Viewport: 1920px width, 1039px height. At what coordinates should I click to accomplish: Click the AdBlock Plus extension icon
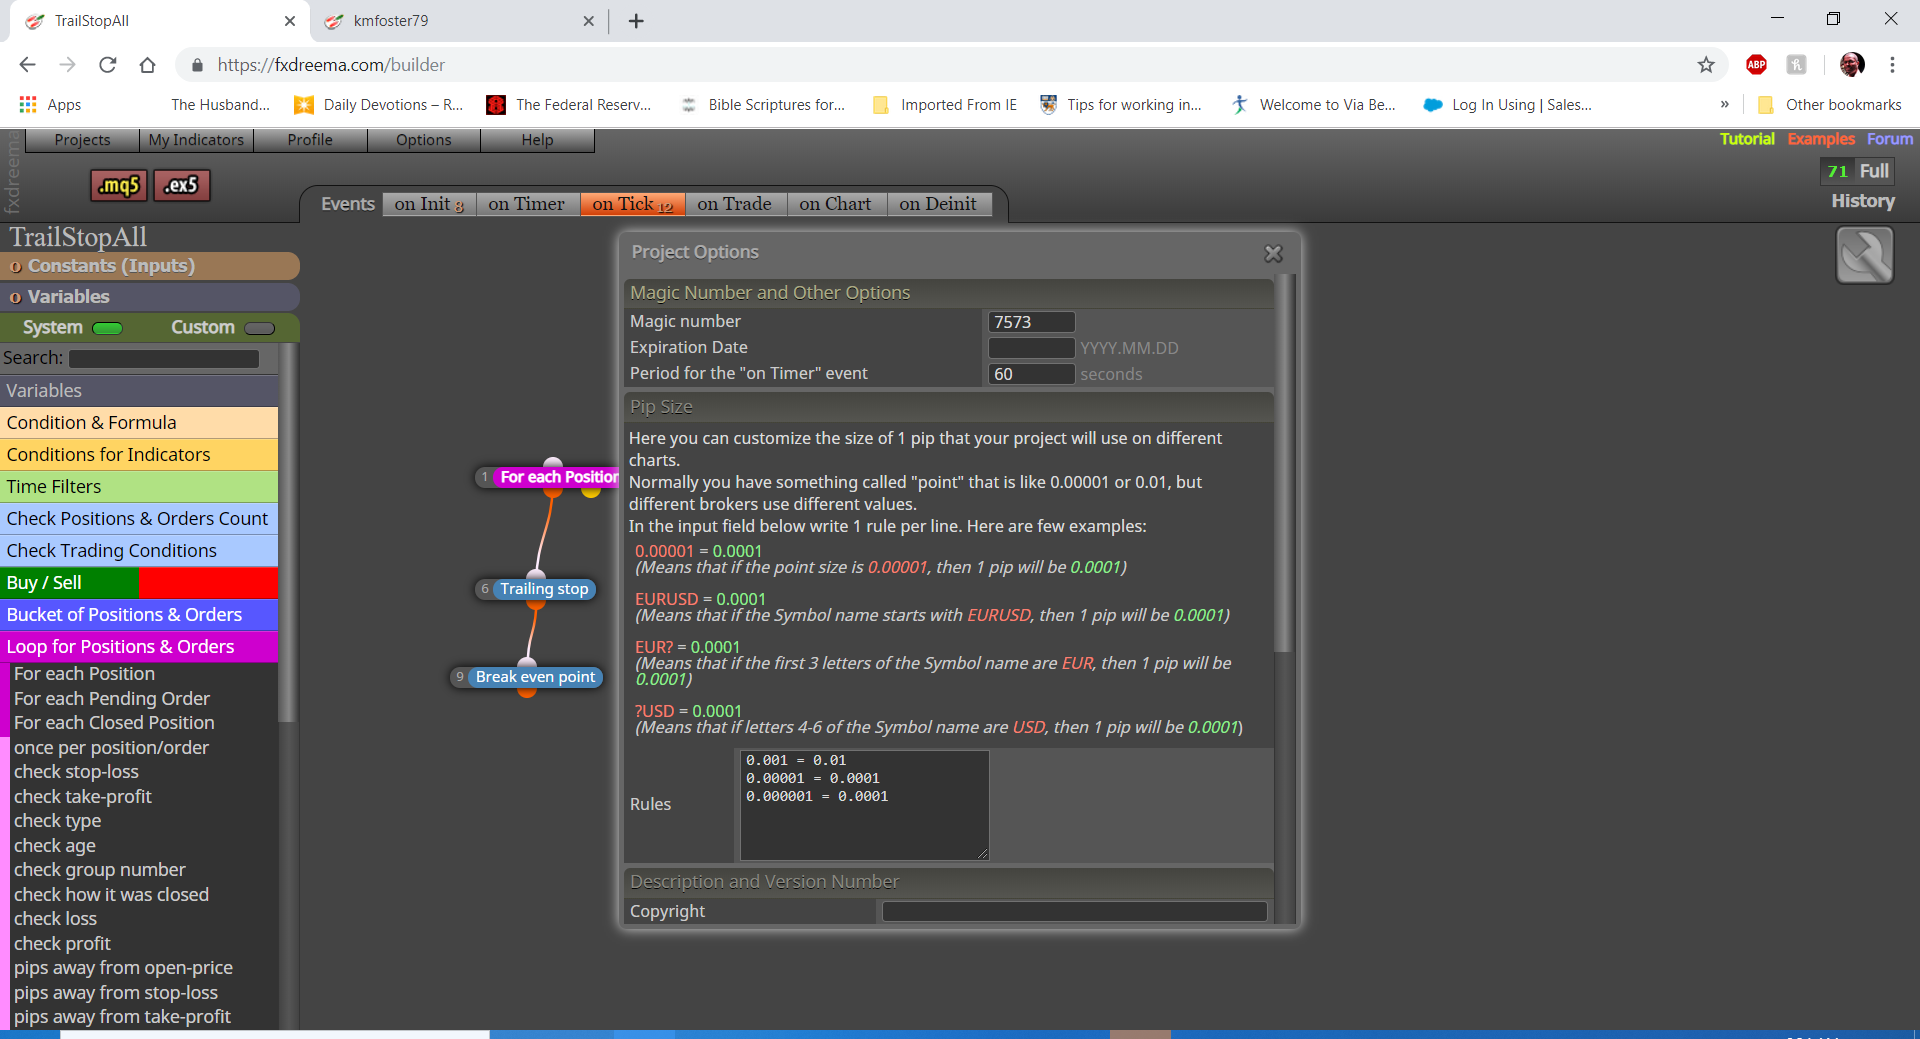(x=1756, y=65)
